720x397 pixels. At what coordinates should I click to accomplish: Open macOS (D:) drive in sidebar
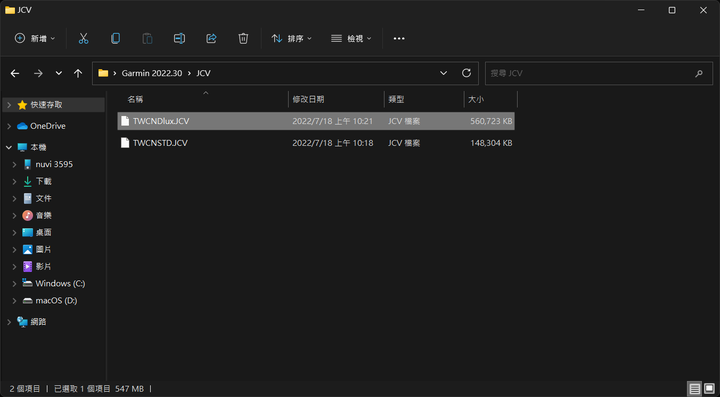click(x=56, y=301)
